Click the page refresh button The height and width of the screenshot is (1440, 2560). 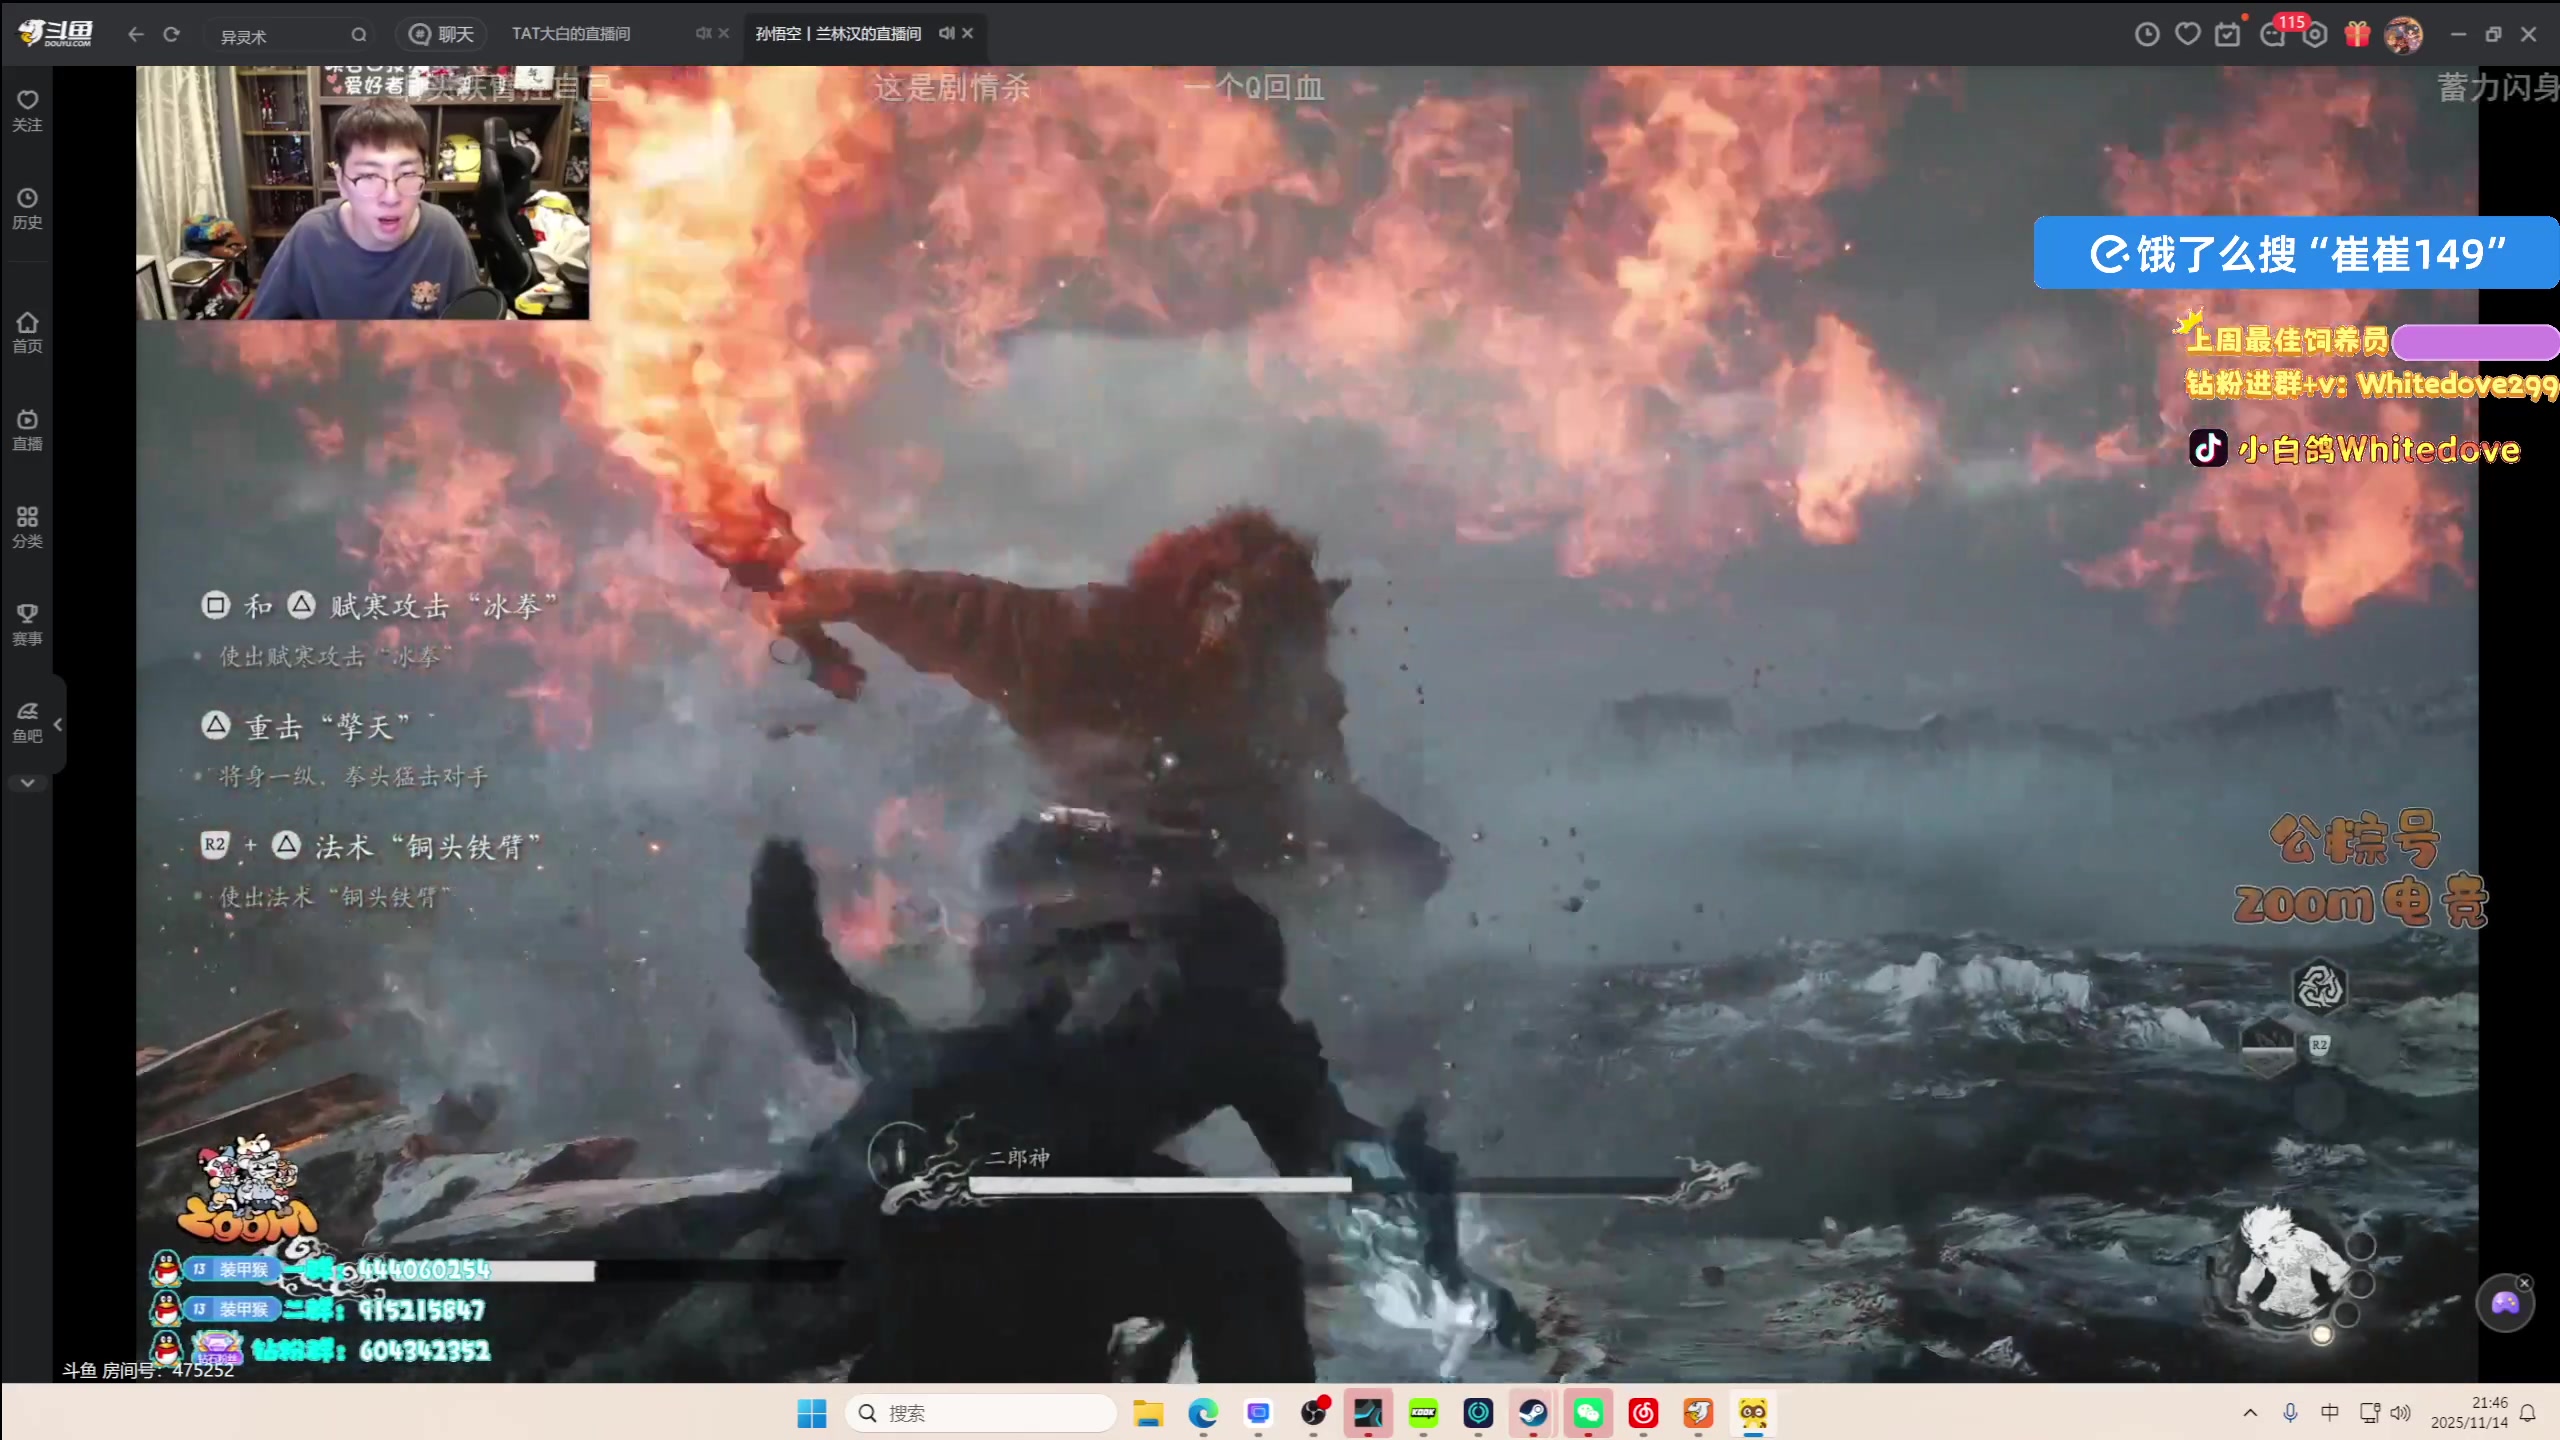tap(172, 33)
